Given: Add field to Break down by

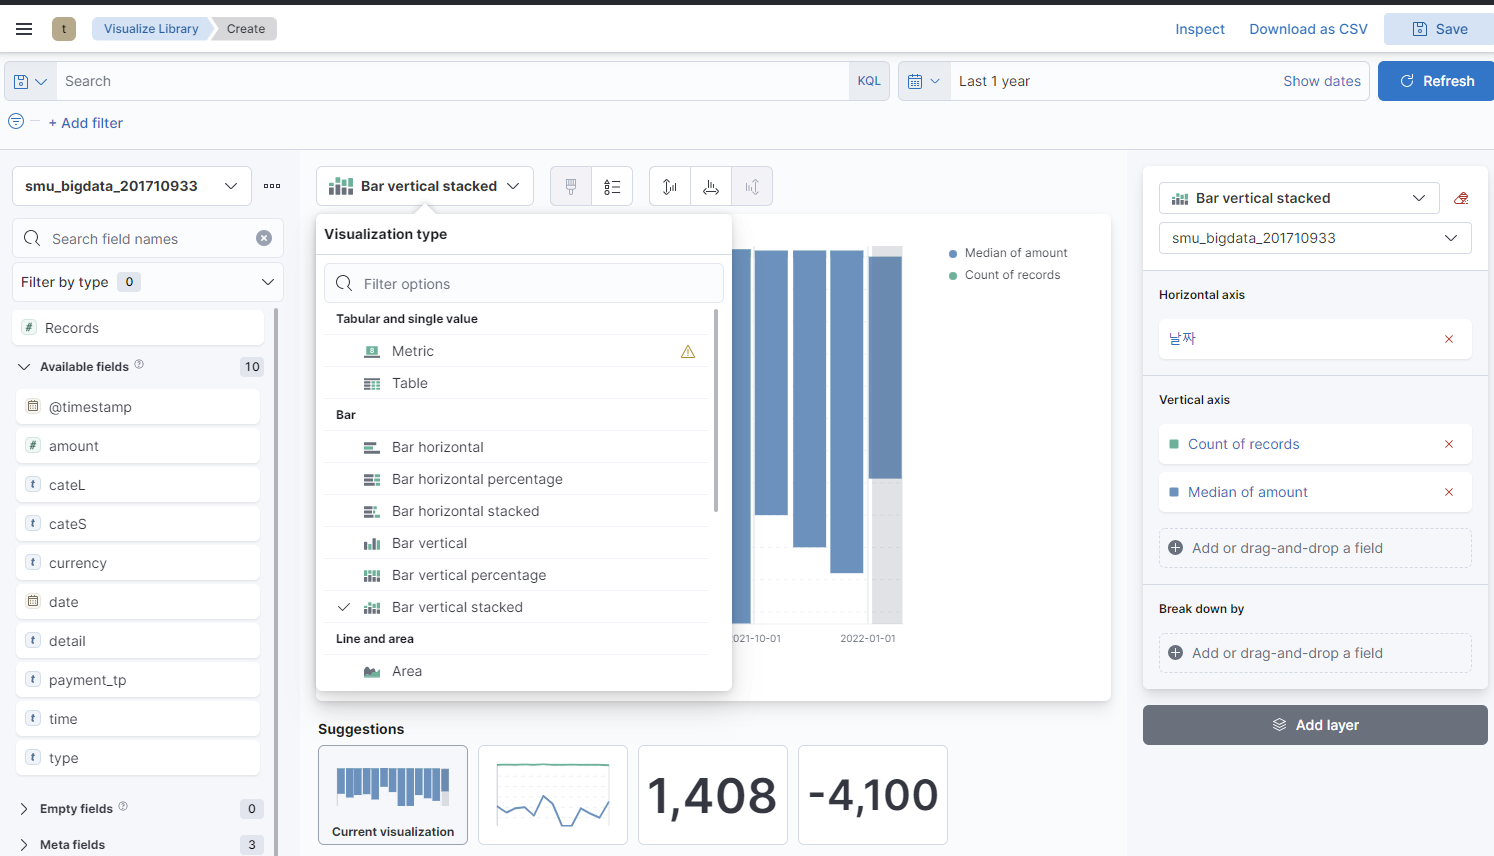Looking at the screenshot, I should point(1315,653).
